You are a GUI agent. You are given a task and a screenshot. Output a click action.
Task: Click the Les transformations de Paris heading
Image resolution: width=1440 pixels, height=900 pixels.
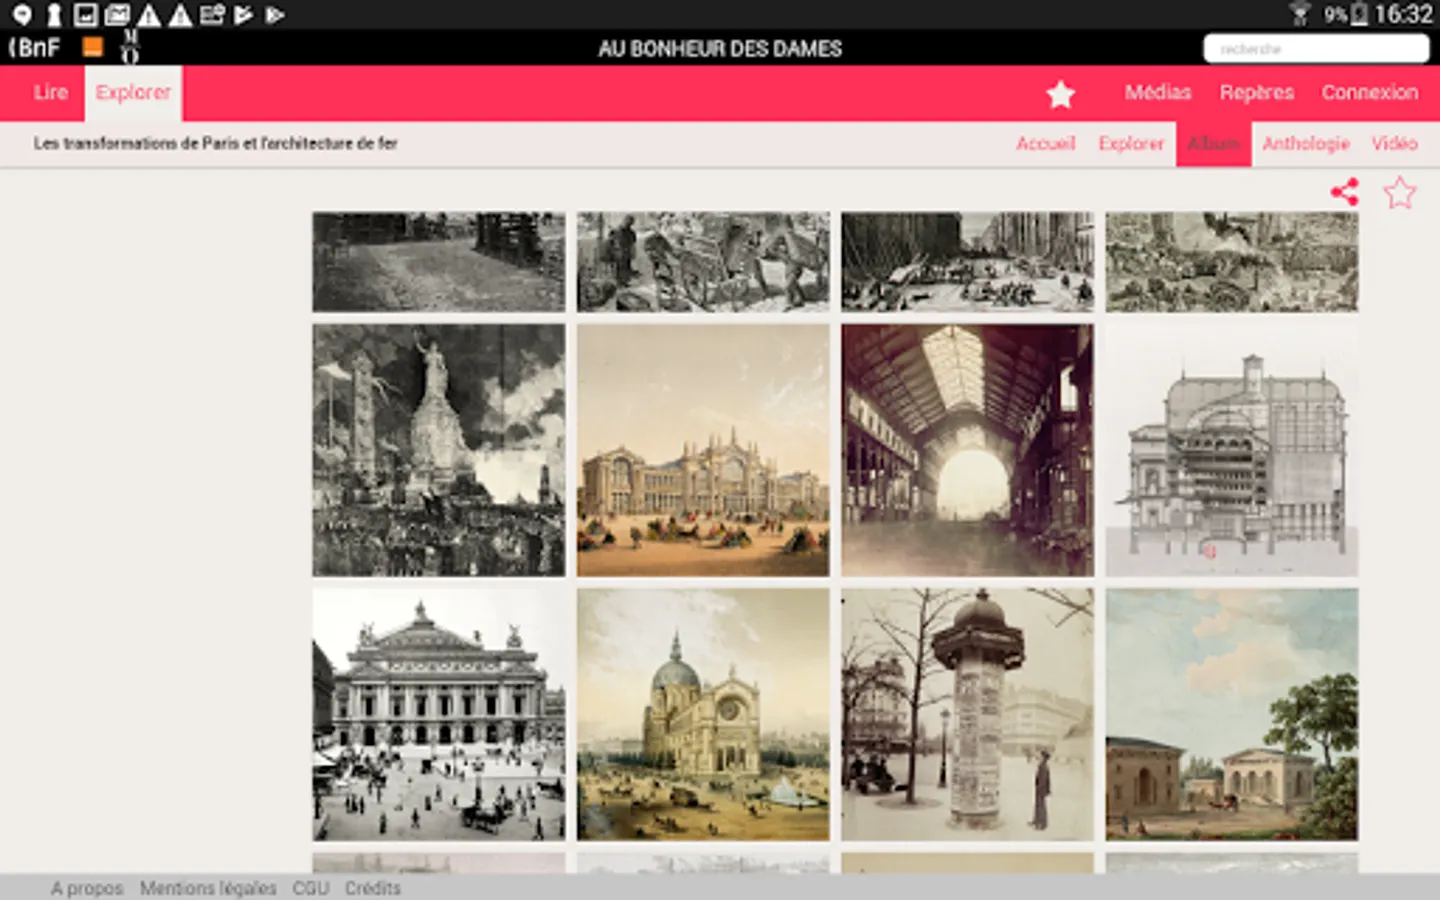216,143
